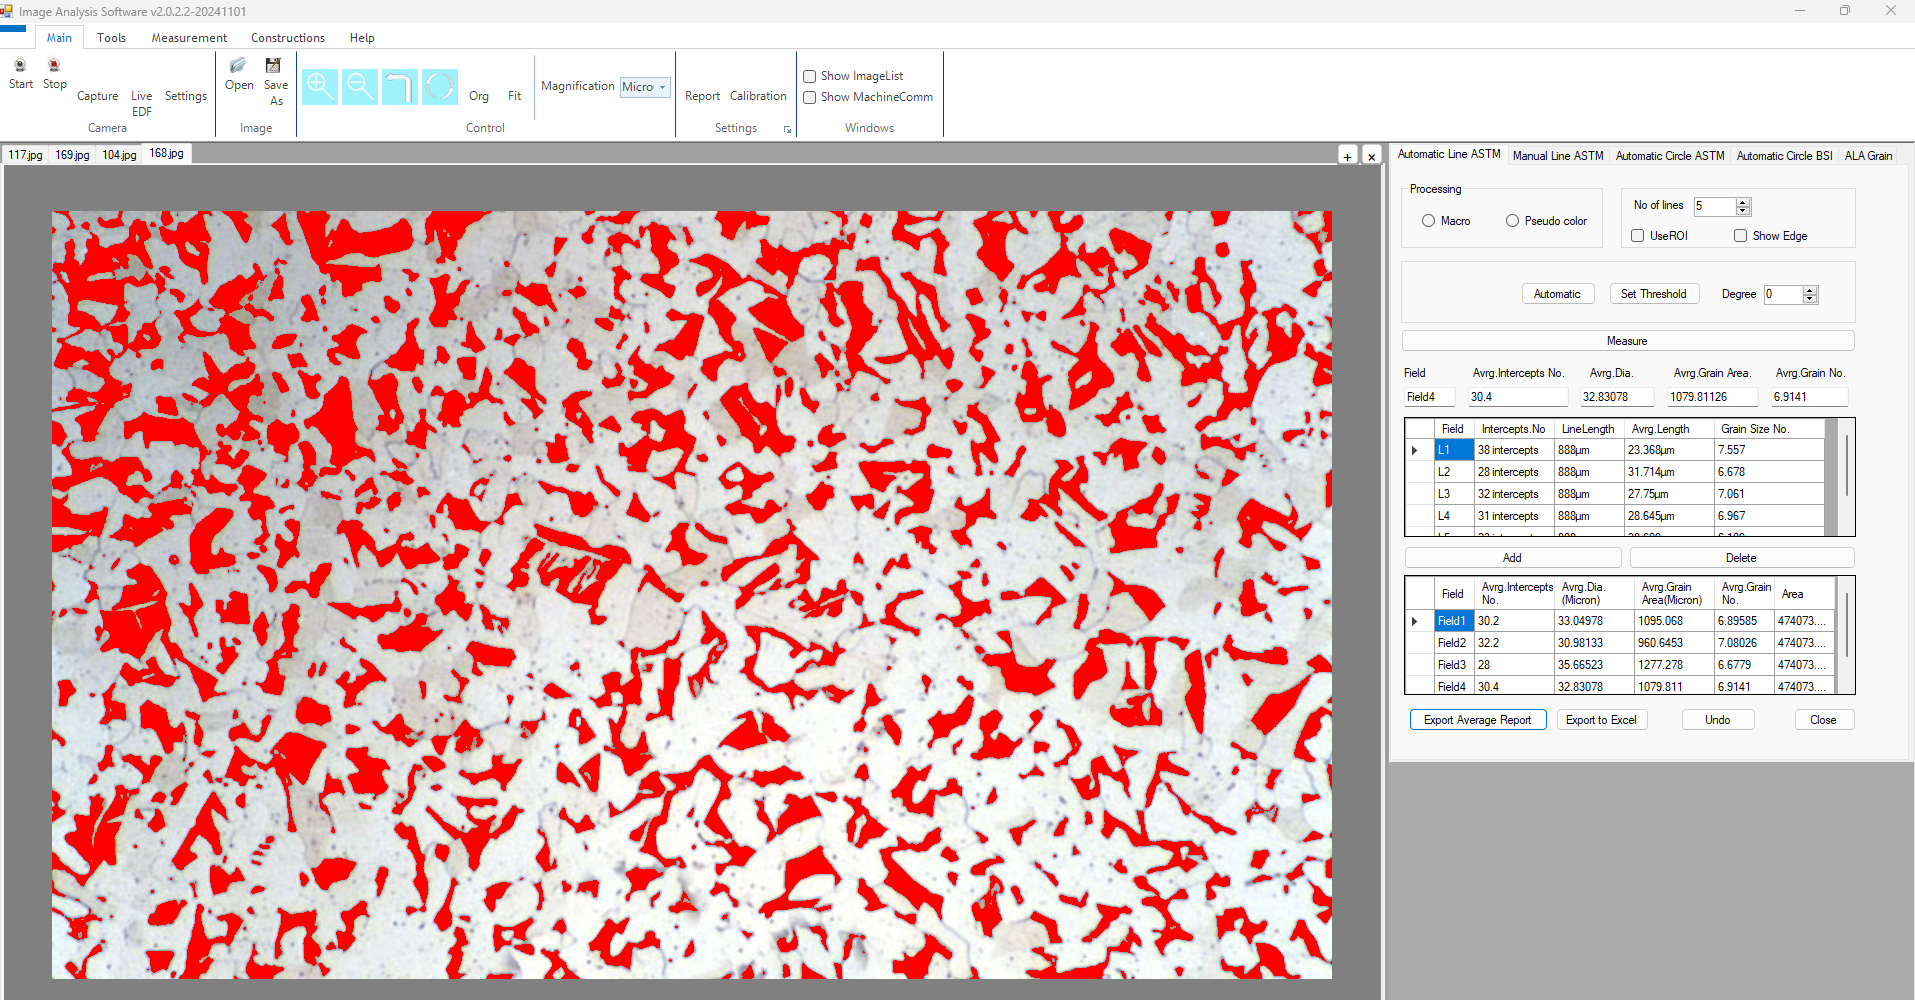Viewport: 1915px width, 1000px height.
Task: Select the Zoom In tool
Action: (x=319, y=87)
